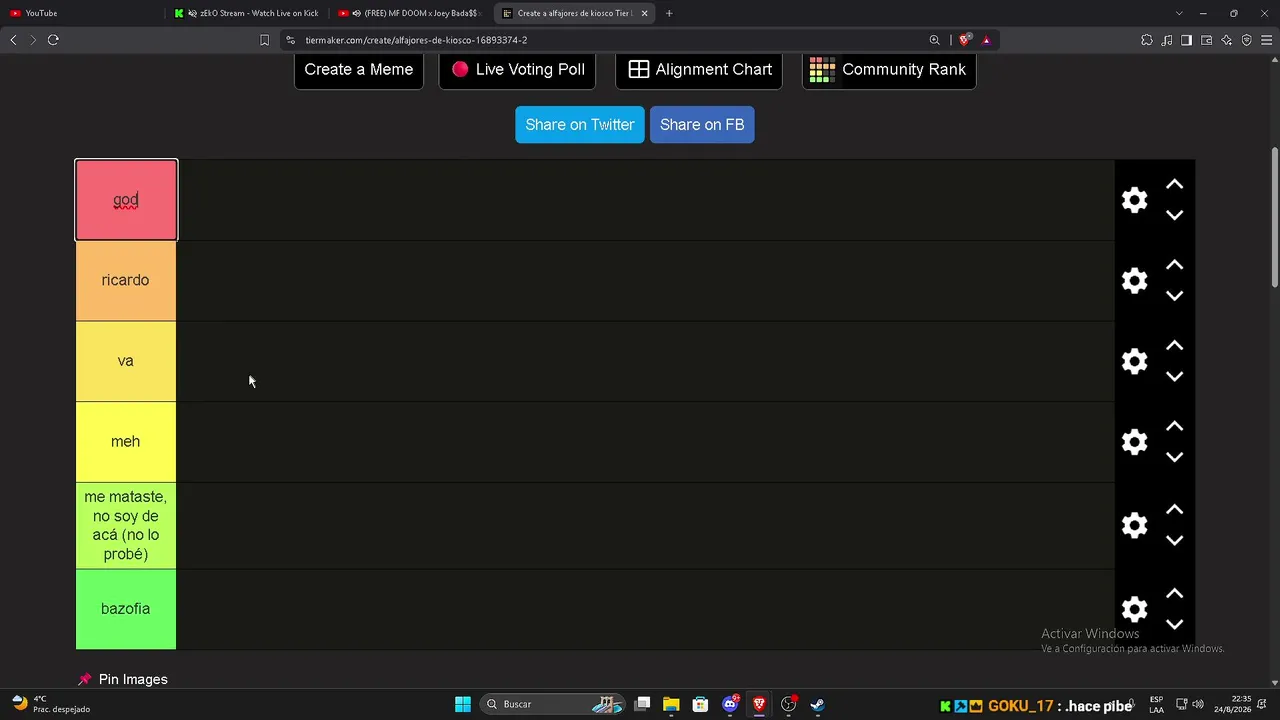Viewport: 1280px width, 720px height.
Task: Bookmark this page icon
Action: tap(264, 40)
